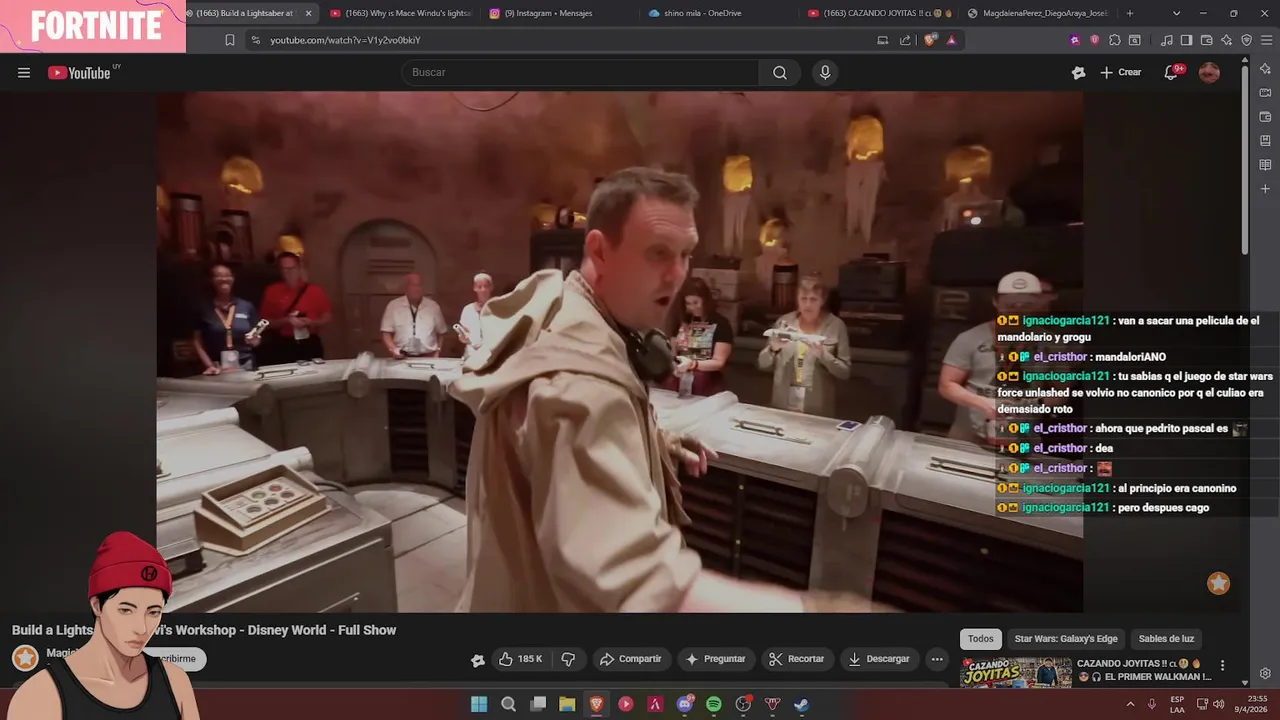The width and height of the screenshot is (1280, 720).
Task: Open Discord from the taskbar
Action: 685,704
